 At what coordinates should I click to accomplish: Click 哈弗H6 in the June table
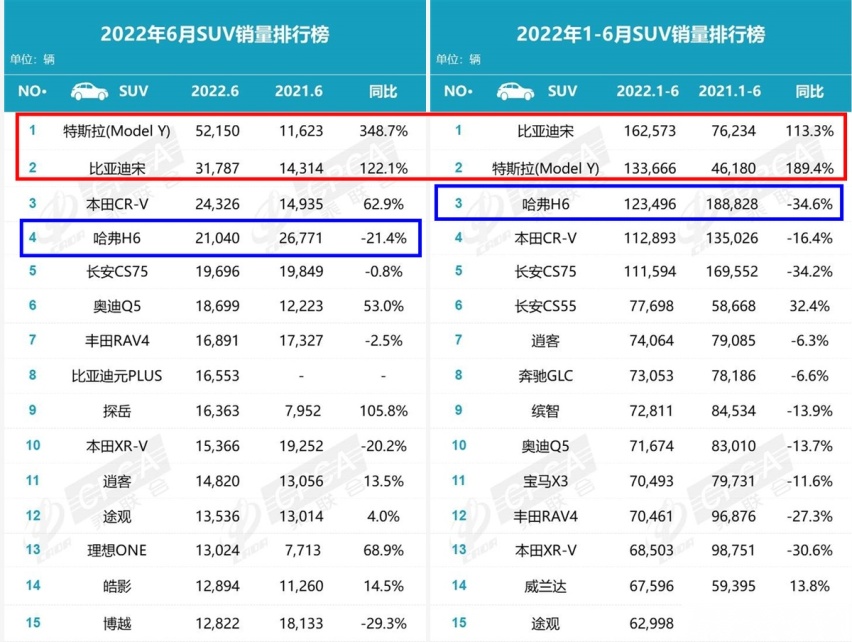pyautogui.click(x=117, y=238)
